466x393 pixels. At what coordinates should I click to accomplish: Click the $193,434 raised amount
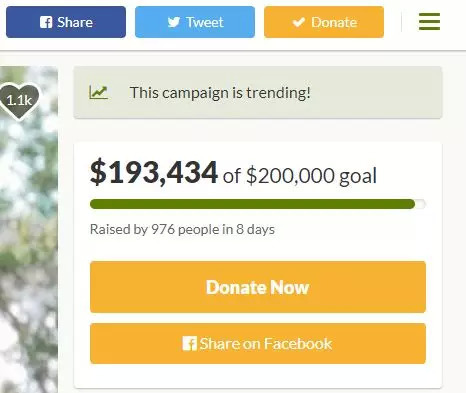tap(154, 173)
